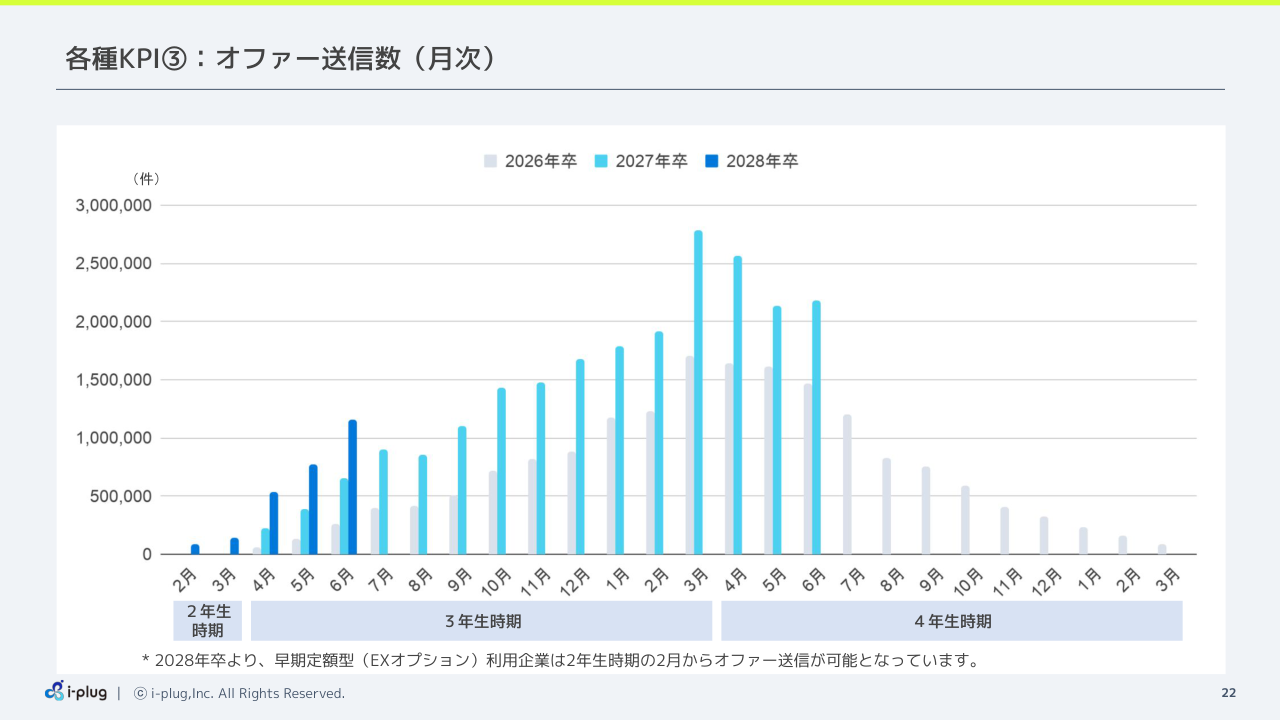Image resolution: width=1280 pixels, height=720 pixels.
Task: Click the 3年生時期 period band
Action: pos(481,621)
